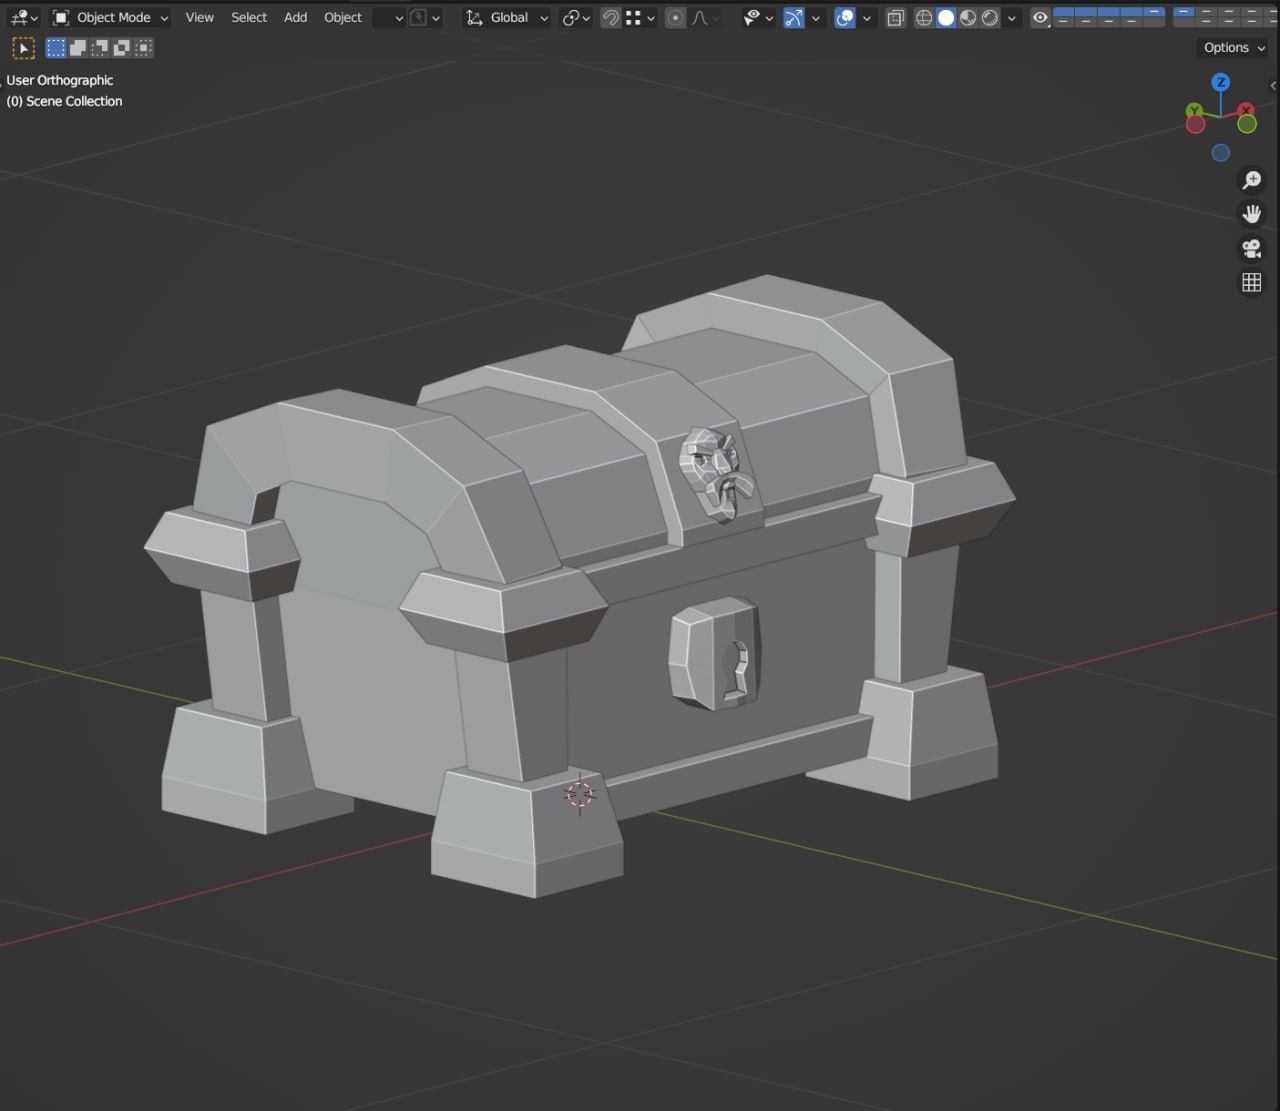Image resolution: width=1280 pixels, height=1111 pixels.
Task: Enable Proportional Editing icon
Action: (675, 17)
